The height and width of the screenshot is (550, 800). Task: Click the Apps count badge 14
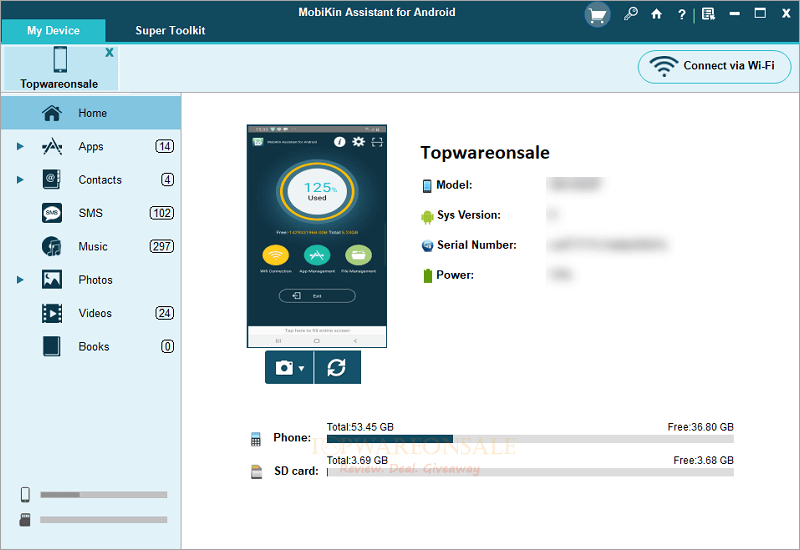coord(164,146)
